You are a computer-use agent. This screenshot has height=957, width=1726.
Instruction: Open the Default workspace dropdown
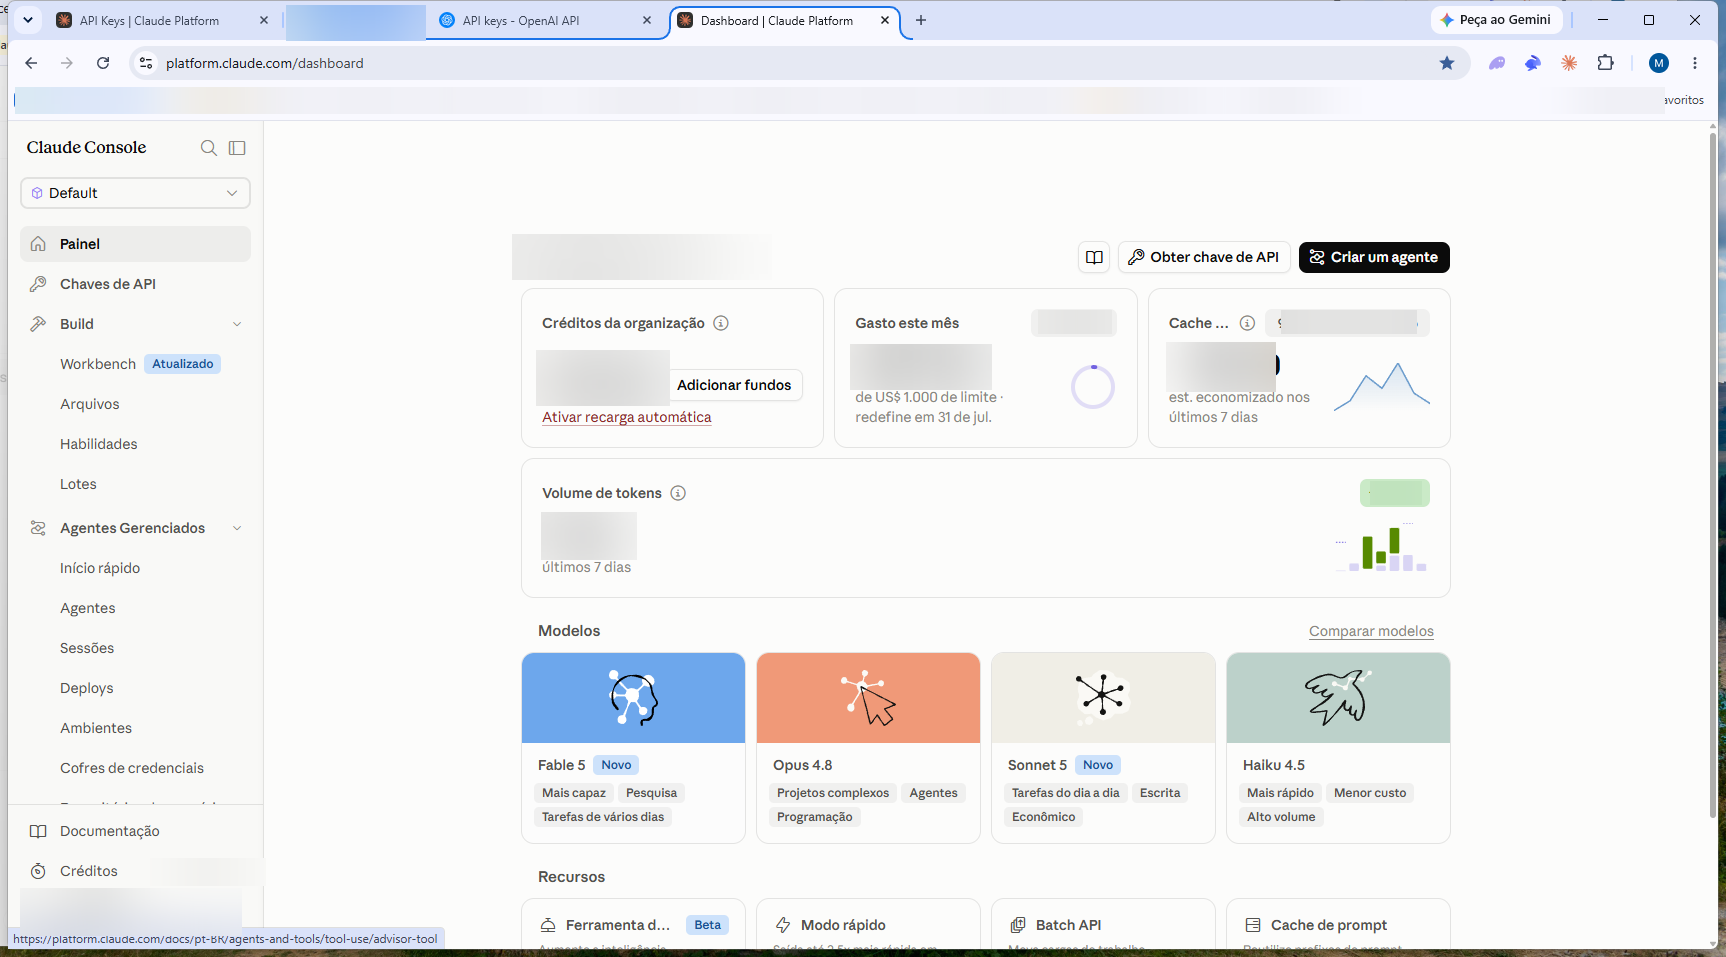pyautogui.click(x=135, y=193)
